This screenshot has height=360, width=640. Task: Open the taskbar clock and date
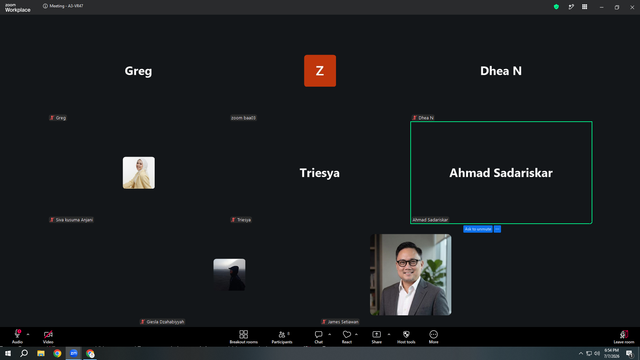(611, 353)
